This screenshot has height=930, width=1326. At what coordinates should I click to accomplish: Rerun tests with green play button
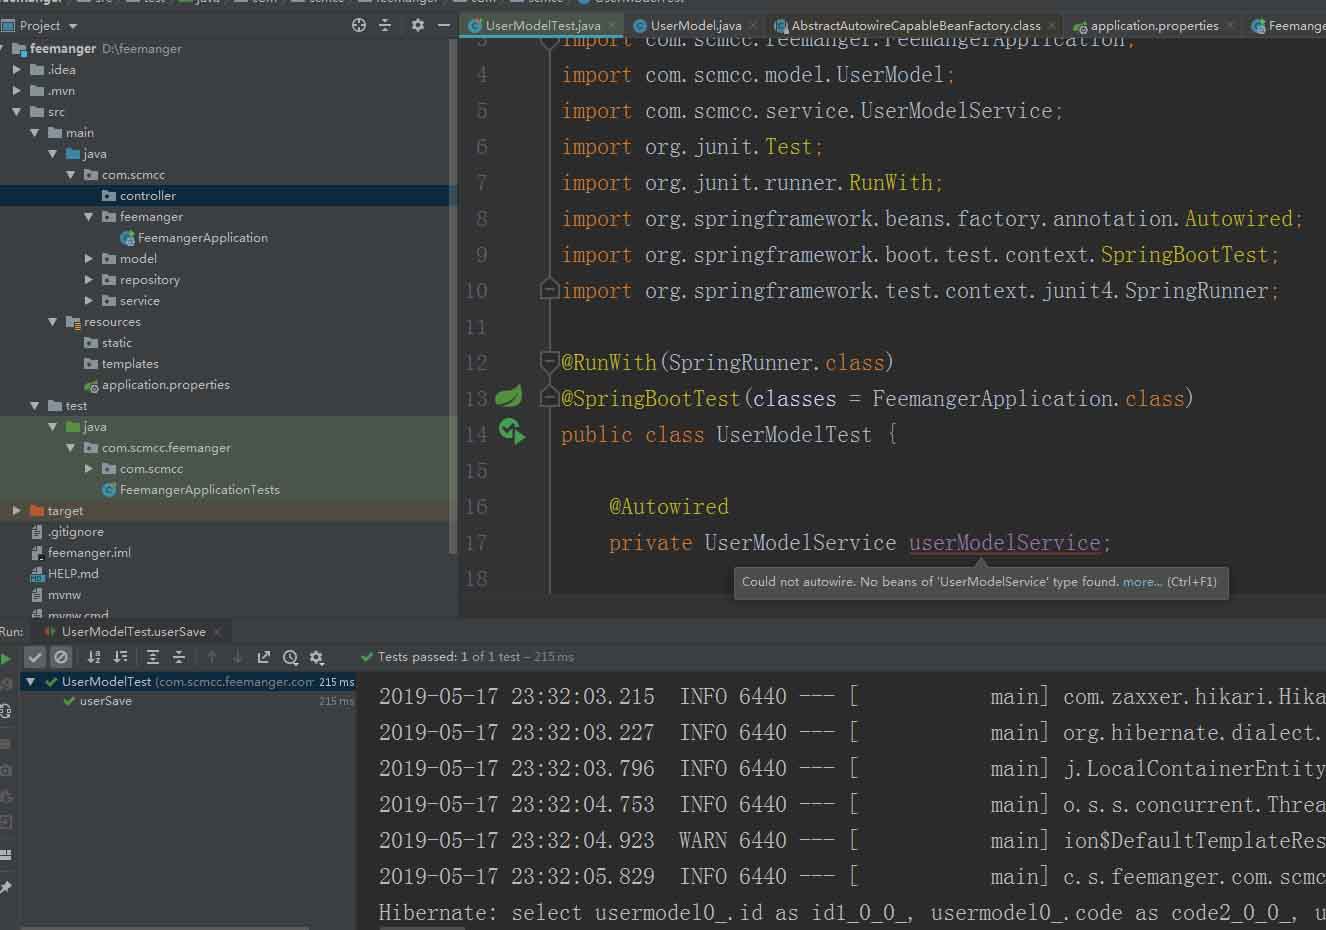pos(7,658)
